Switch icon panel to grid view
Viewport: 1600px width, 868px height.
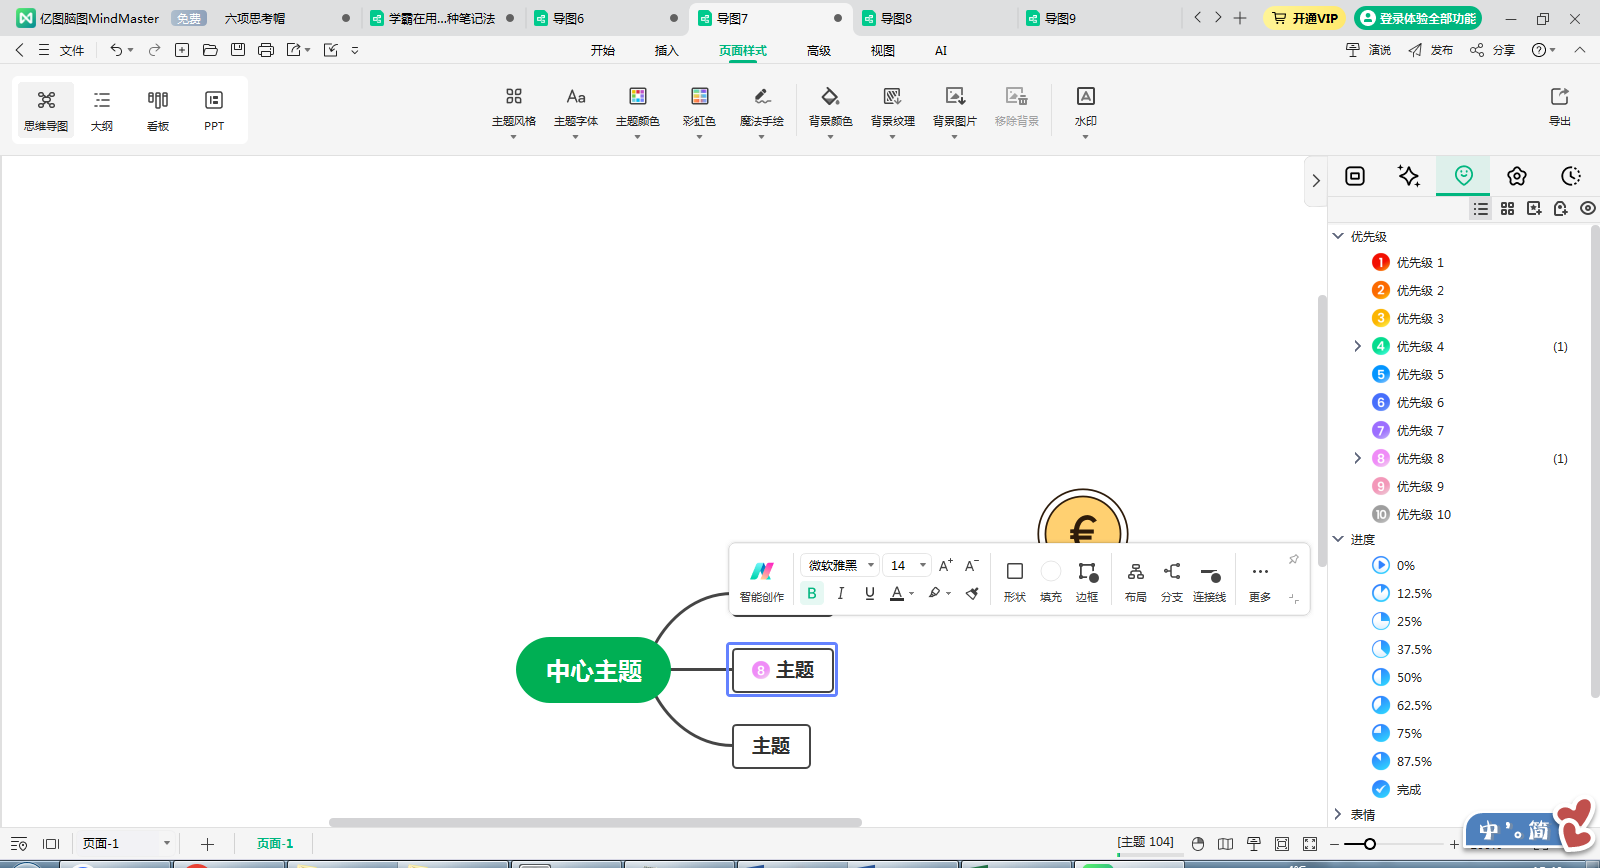1507,208
